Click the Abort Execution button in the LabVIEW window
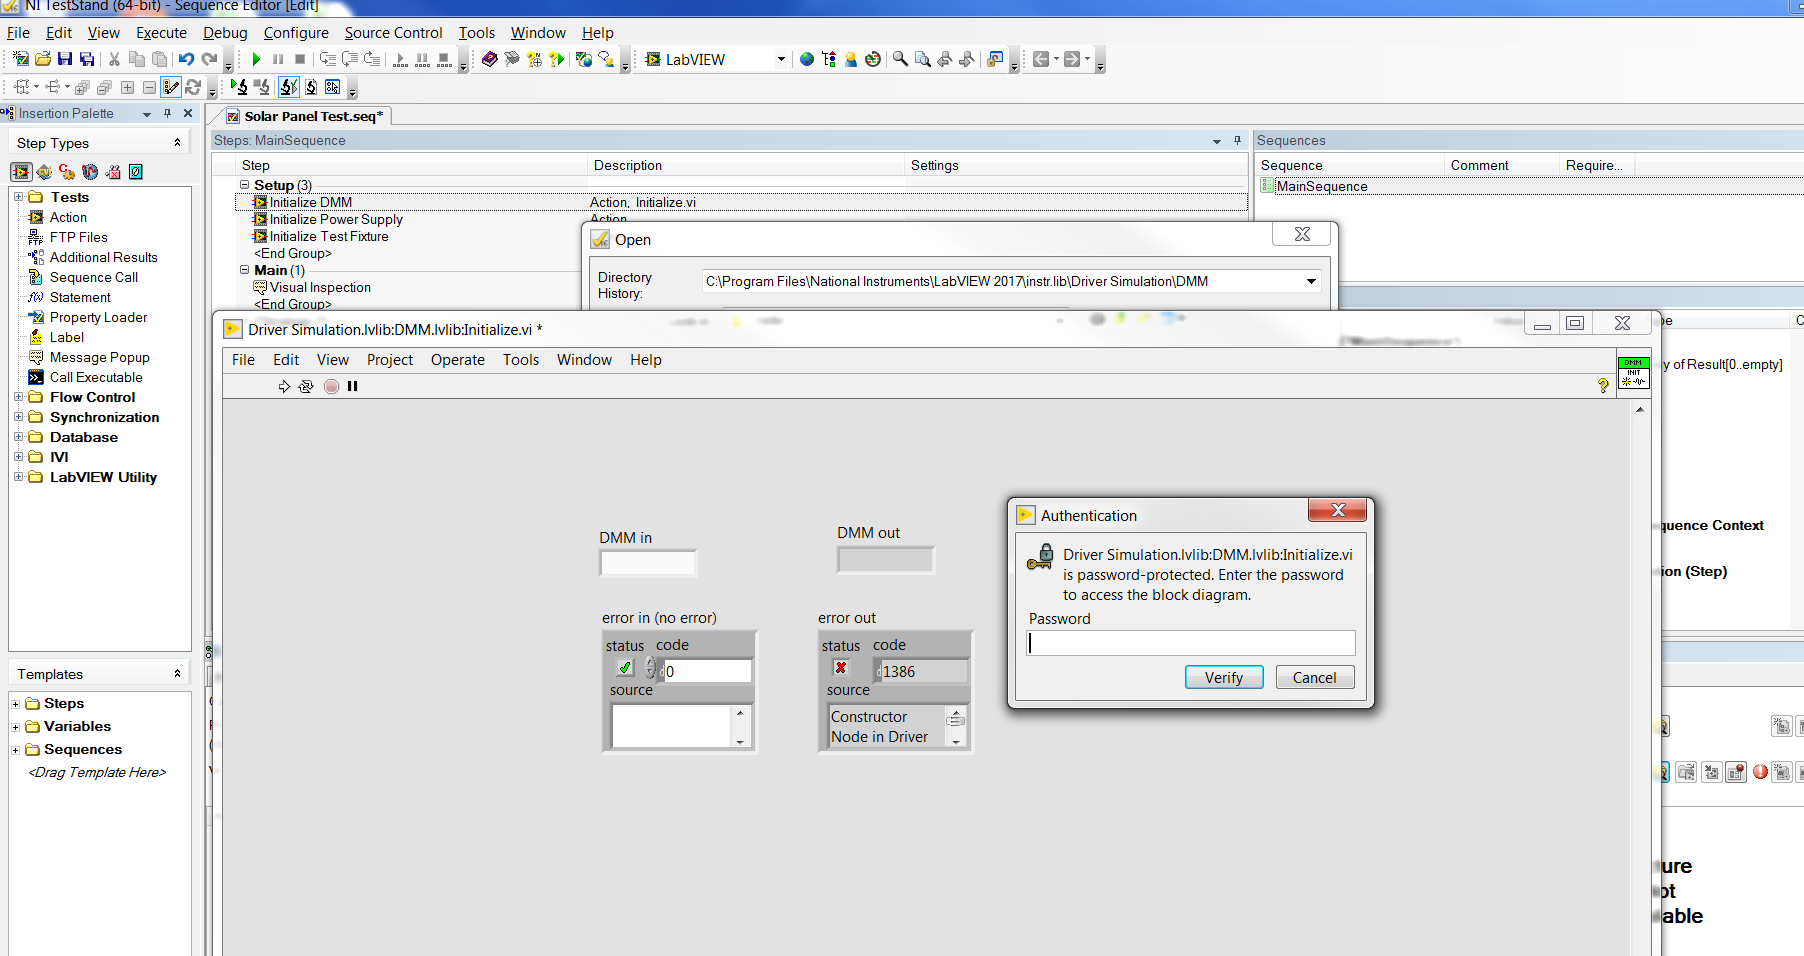Viewport: 1804px width, 956px height. pos(331,386)
